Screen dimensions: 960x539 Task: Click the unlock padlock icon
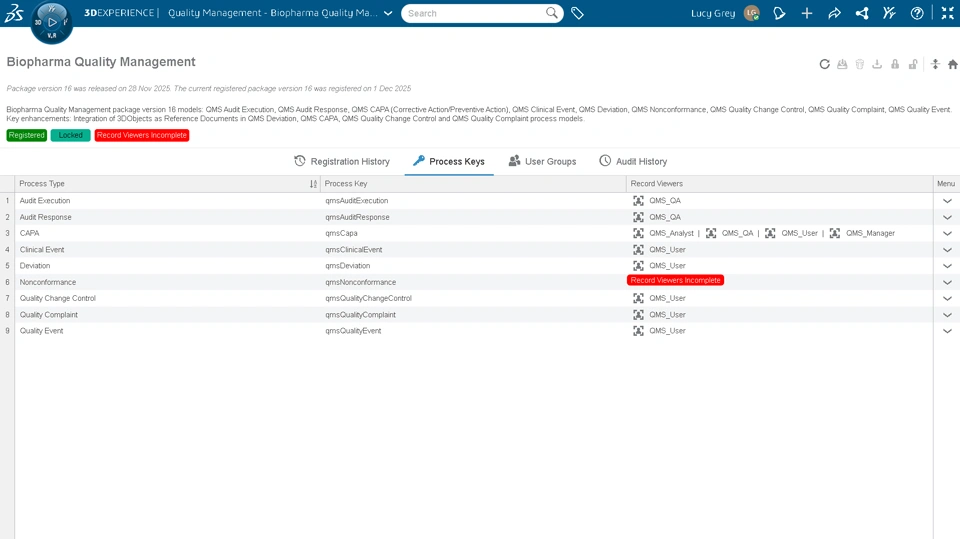click(x=913, y=64)
